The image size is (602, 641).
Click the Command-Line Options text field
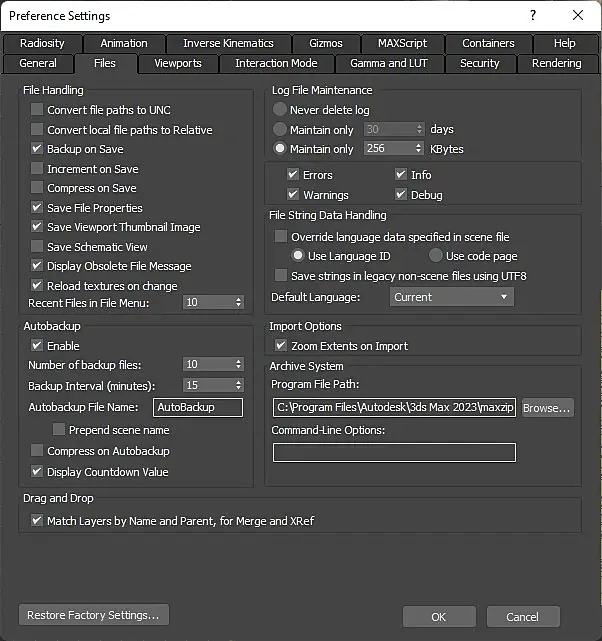394,452
